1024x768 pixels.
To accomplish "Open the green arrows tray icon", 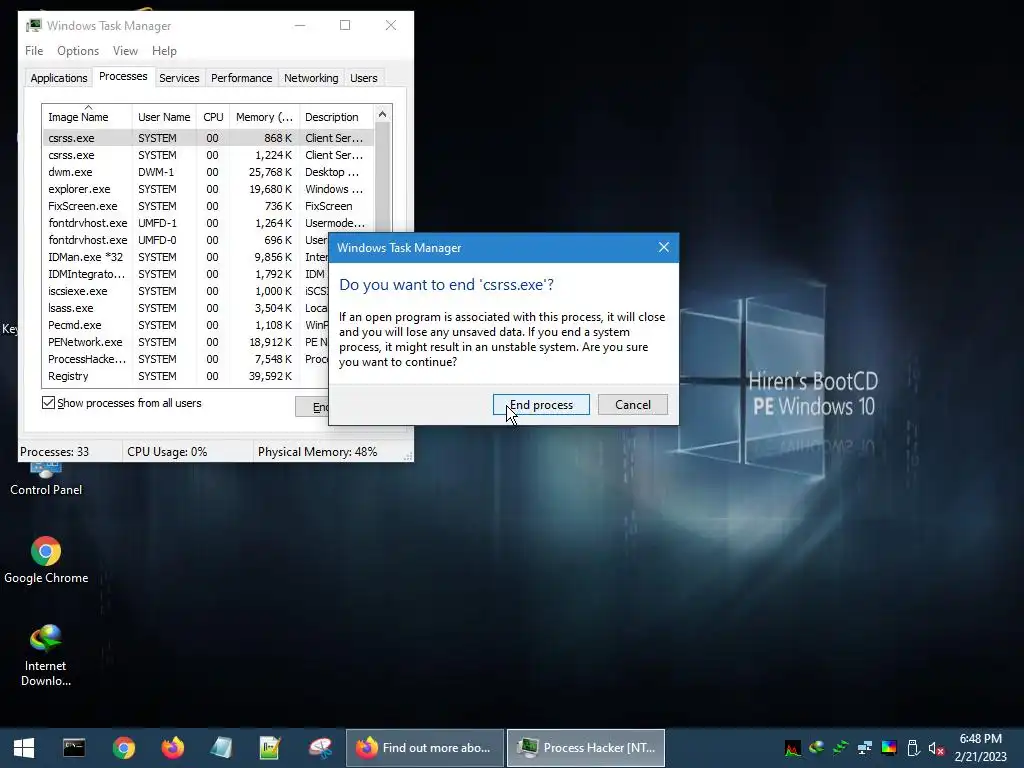I will 840,748.
